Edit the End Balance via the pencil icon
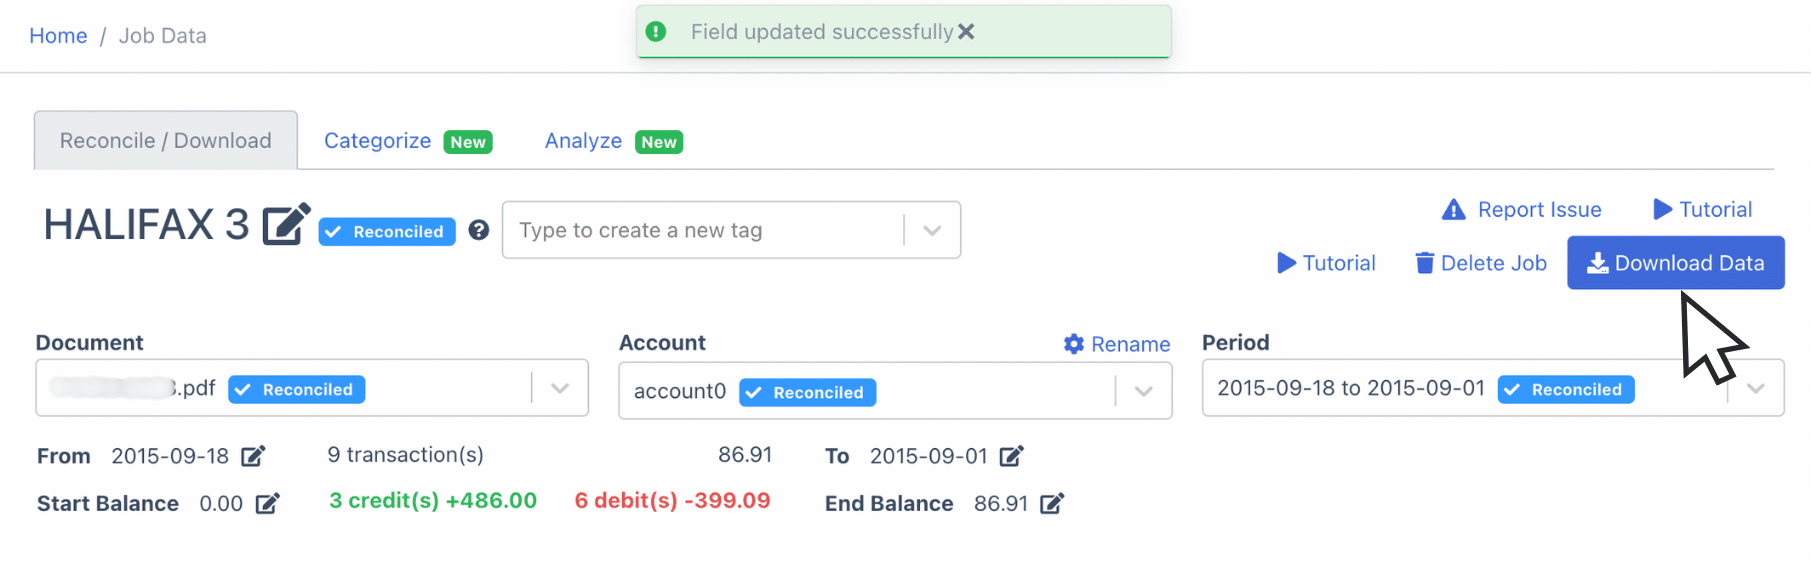The height and width of the screenshot is (580, 1811). (1052, 503)
